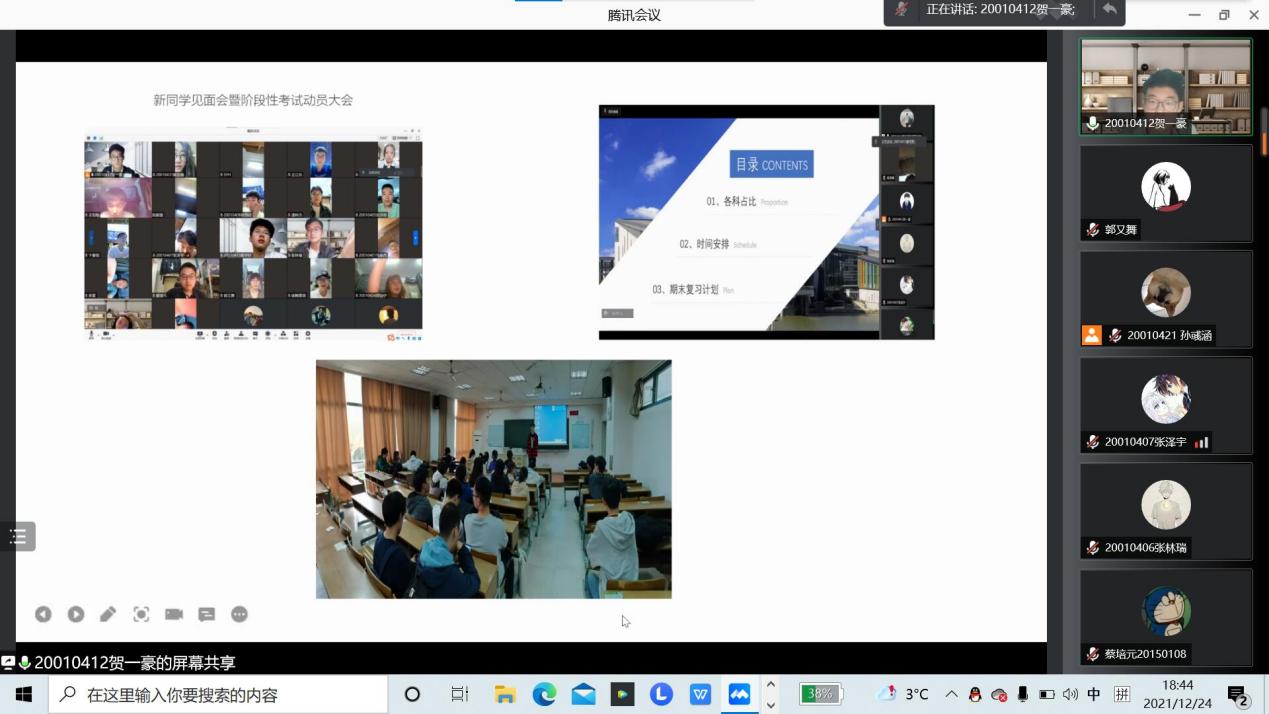The width and height of the screenshot is (1269, 714).
Task: Open the Tencent Meeting taskbar icon
Action: tap(739, 694)
